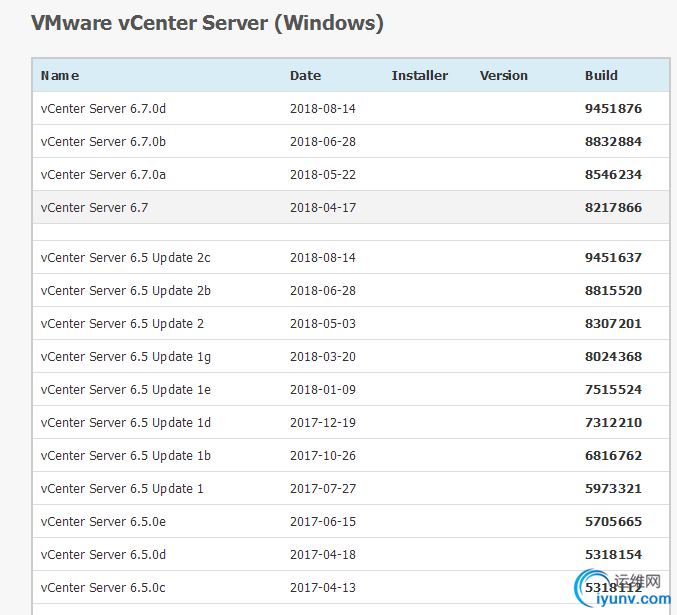Image resolution: width=677 pixels, height=615 pixels.
Task: Click build number 5705665
Action: coord(614,522)
